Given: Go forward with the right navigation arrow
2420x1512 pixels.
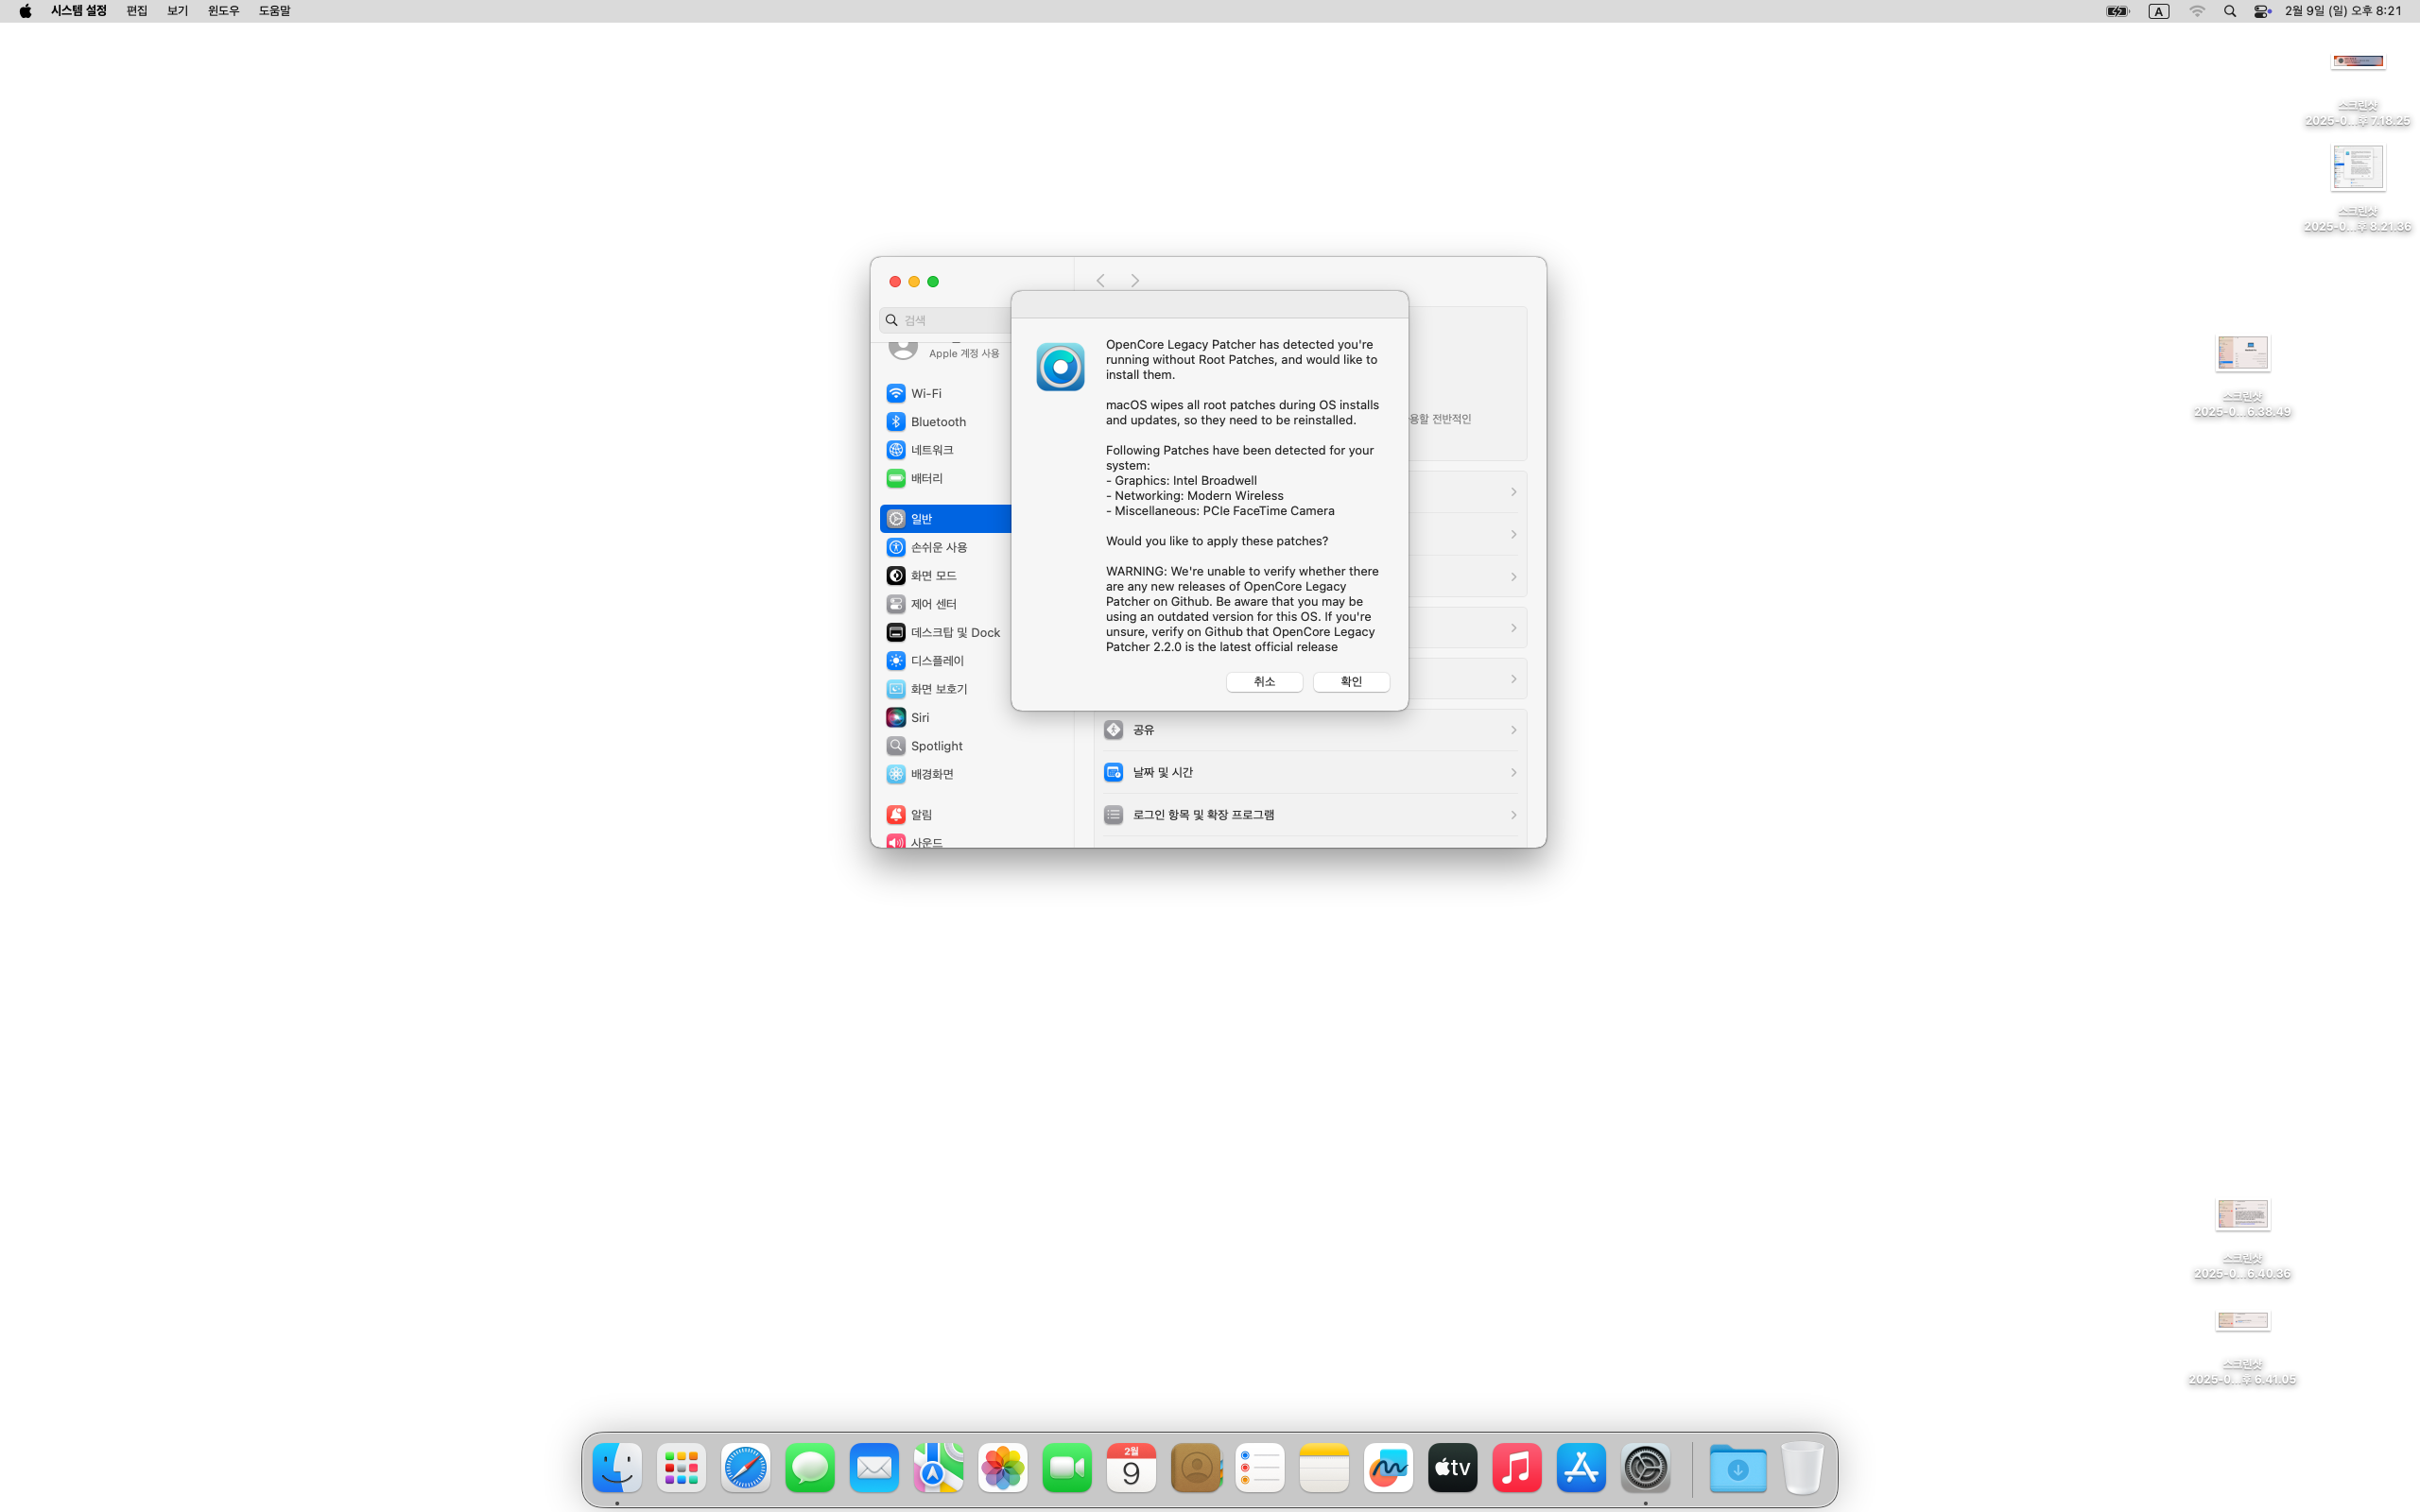Looking at the screenshot, I should [1135, 281].
